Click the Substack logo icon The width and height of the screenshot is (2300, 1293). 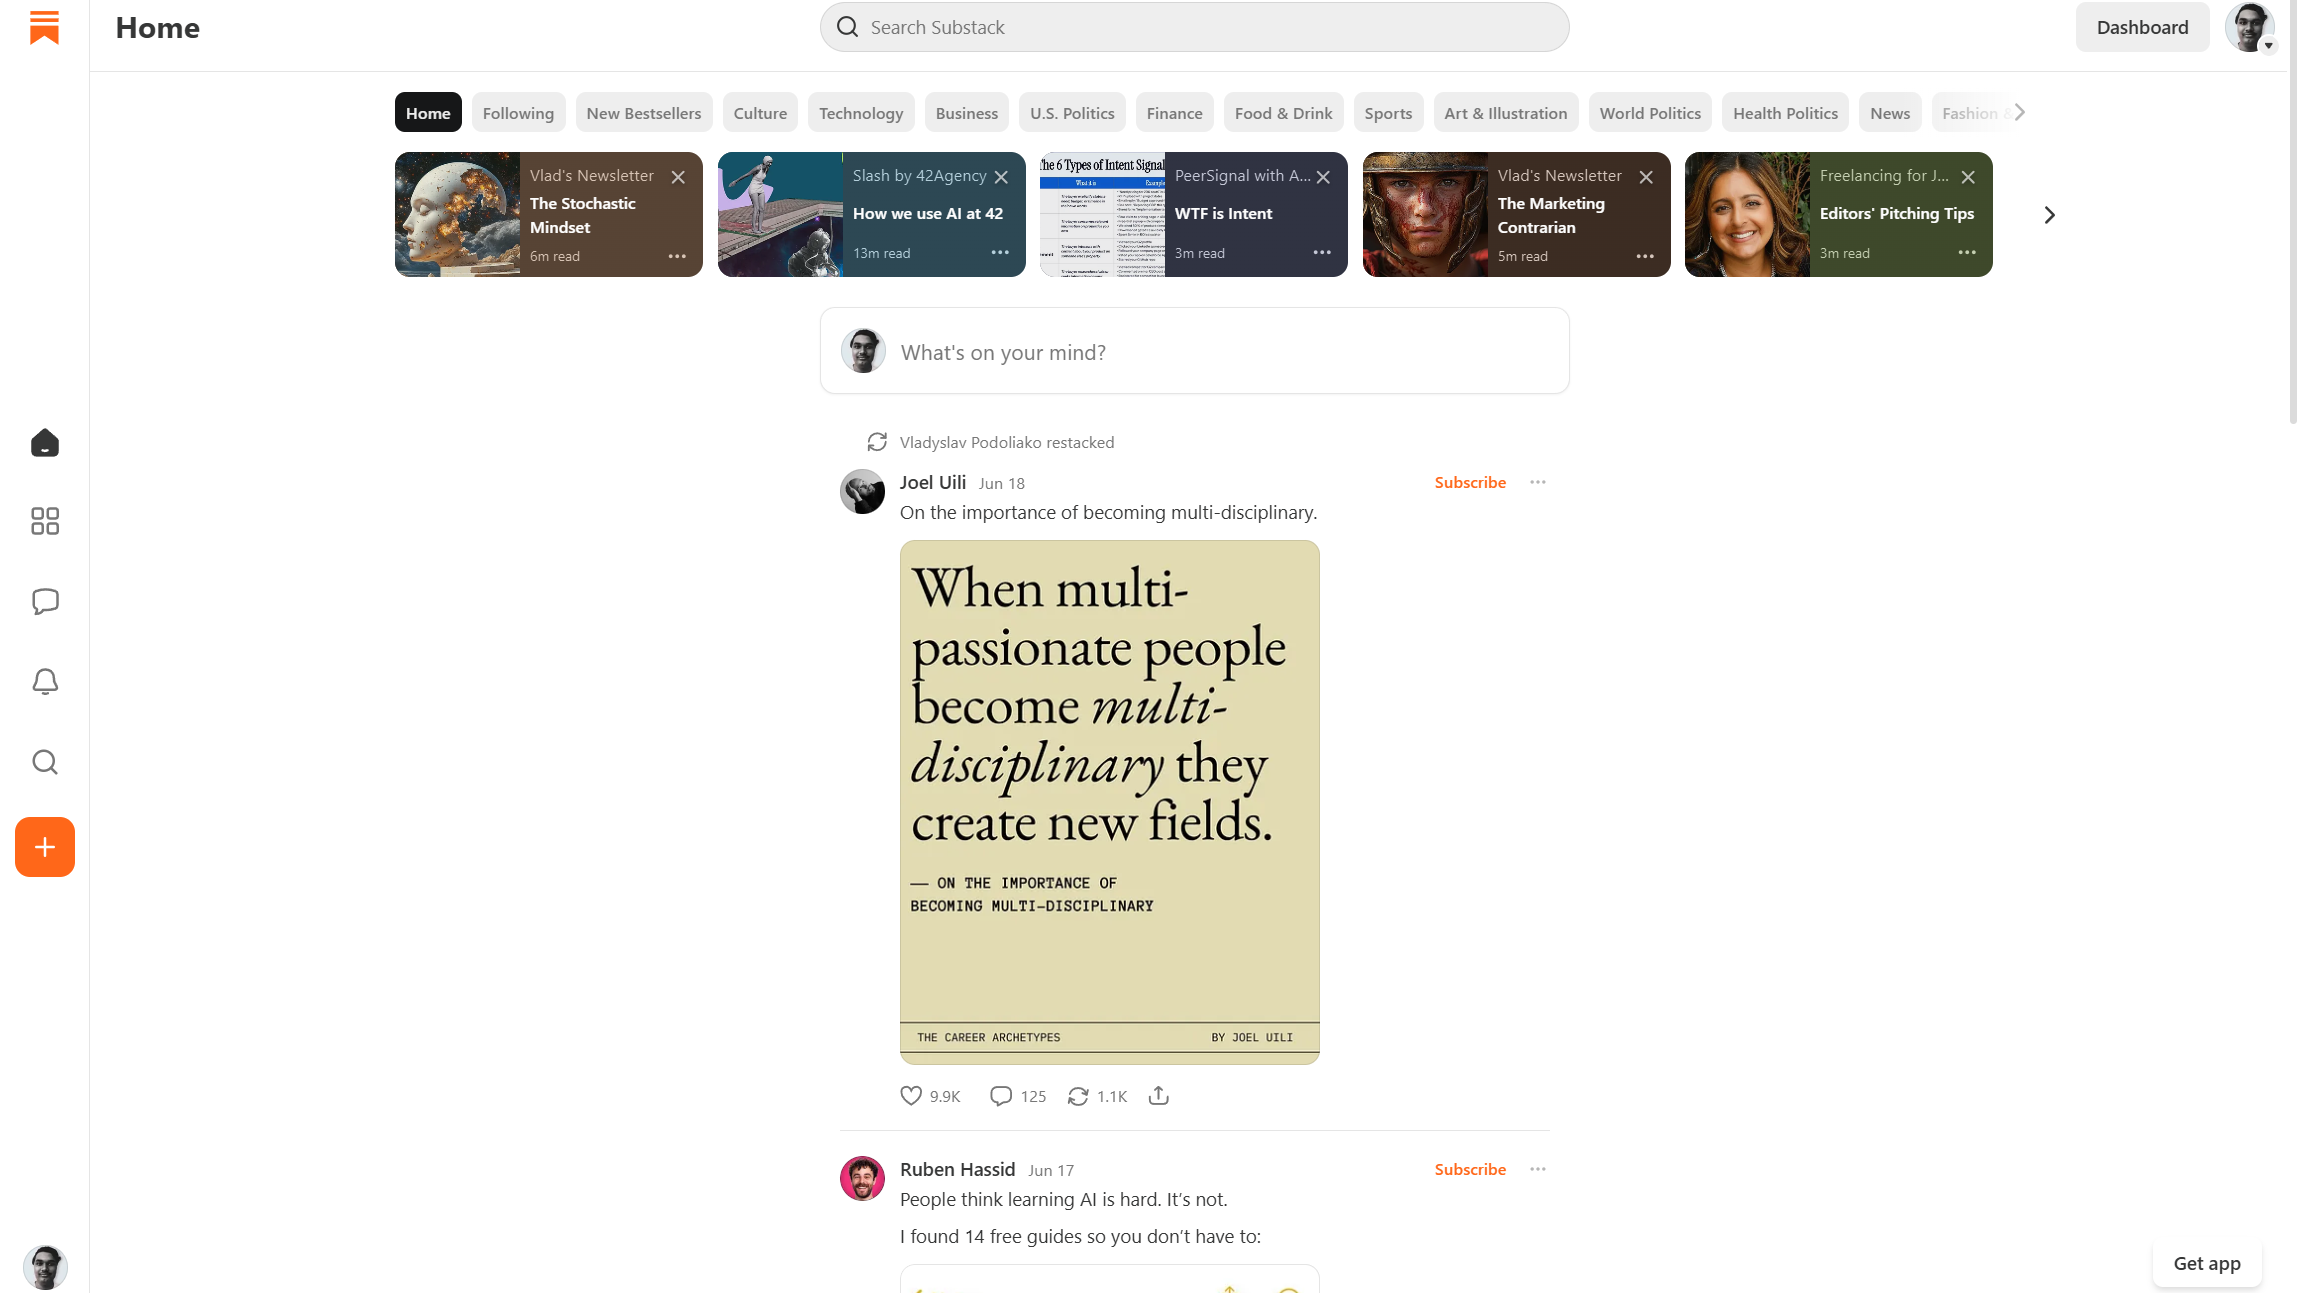tap(44, 27)
